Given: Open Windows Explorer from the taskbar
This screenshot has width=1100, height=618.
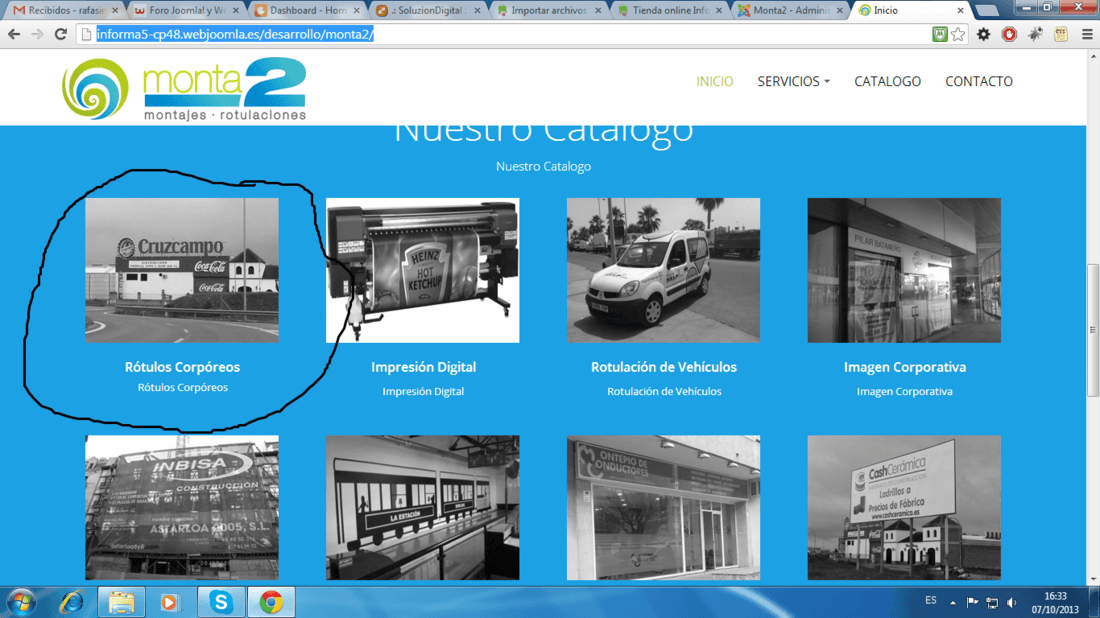Looking at the screenshot, I should click(x=121, y=603).
